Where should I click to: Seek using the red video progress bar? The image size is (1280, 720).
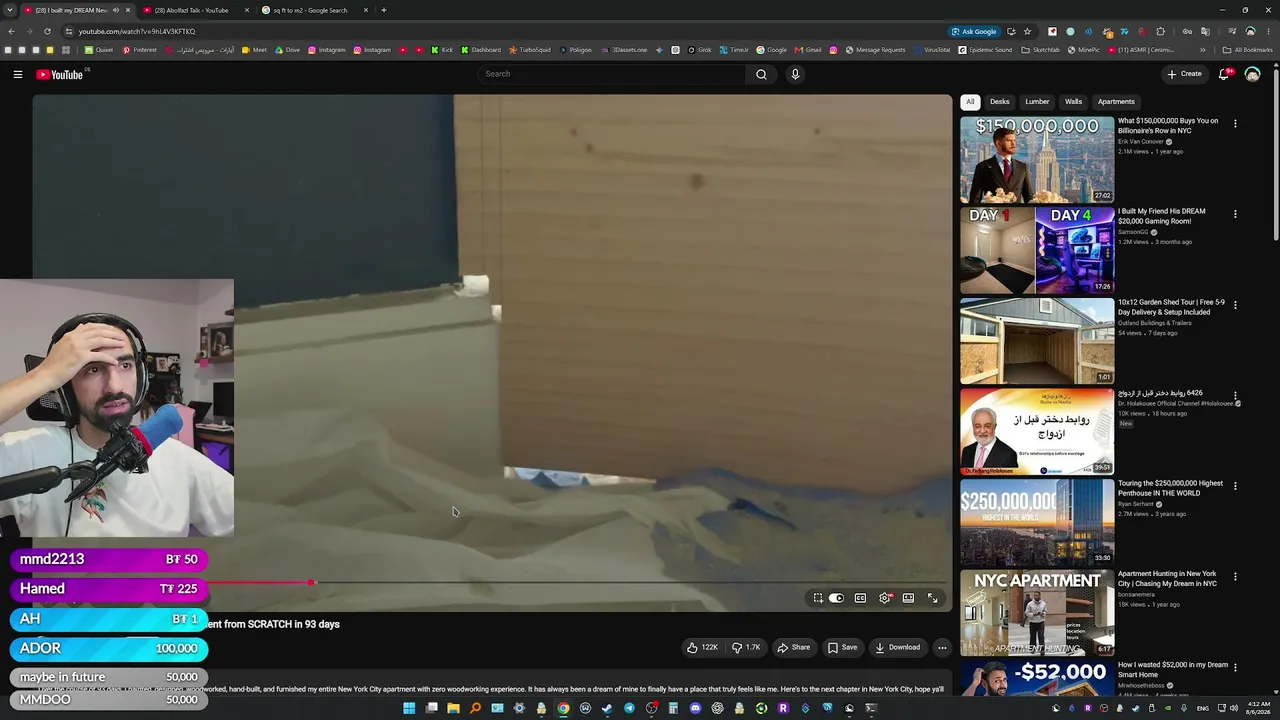pos(260,582)
